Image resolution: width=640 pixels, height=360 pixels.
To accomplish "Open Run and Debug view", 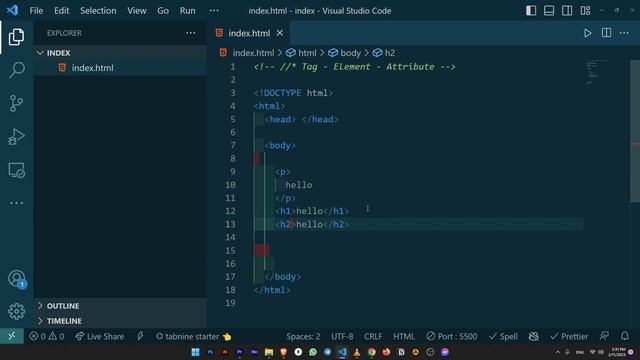I will tap(16, 137).
